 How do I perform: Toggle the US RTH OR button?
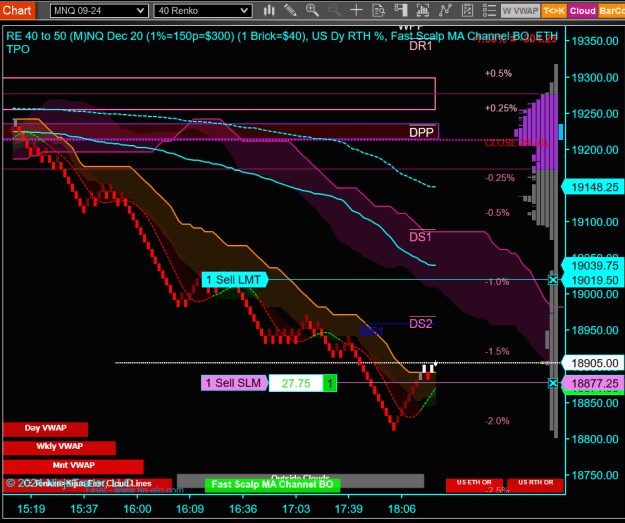click(x=535, y=484)
